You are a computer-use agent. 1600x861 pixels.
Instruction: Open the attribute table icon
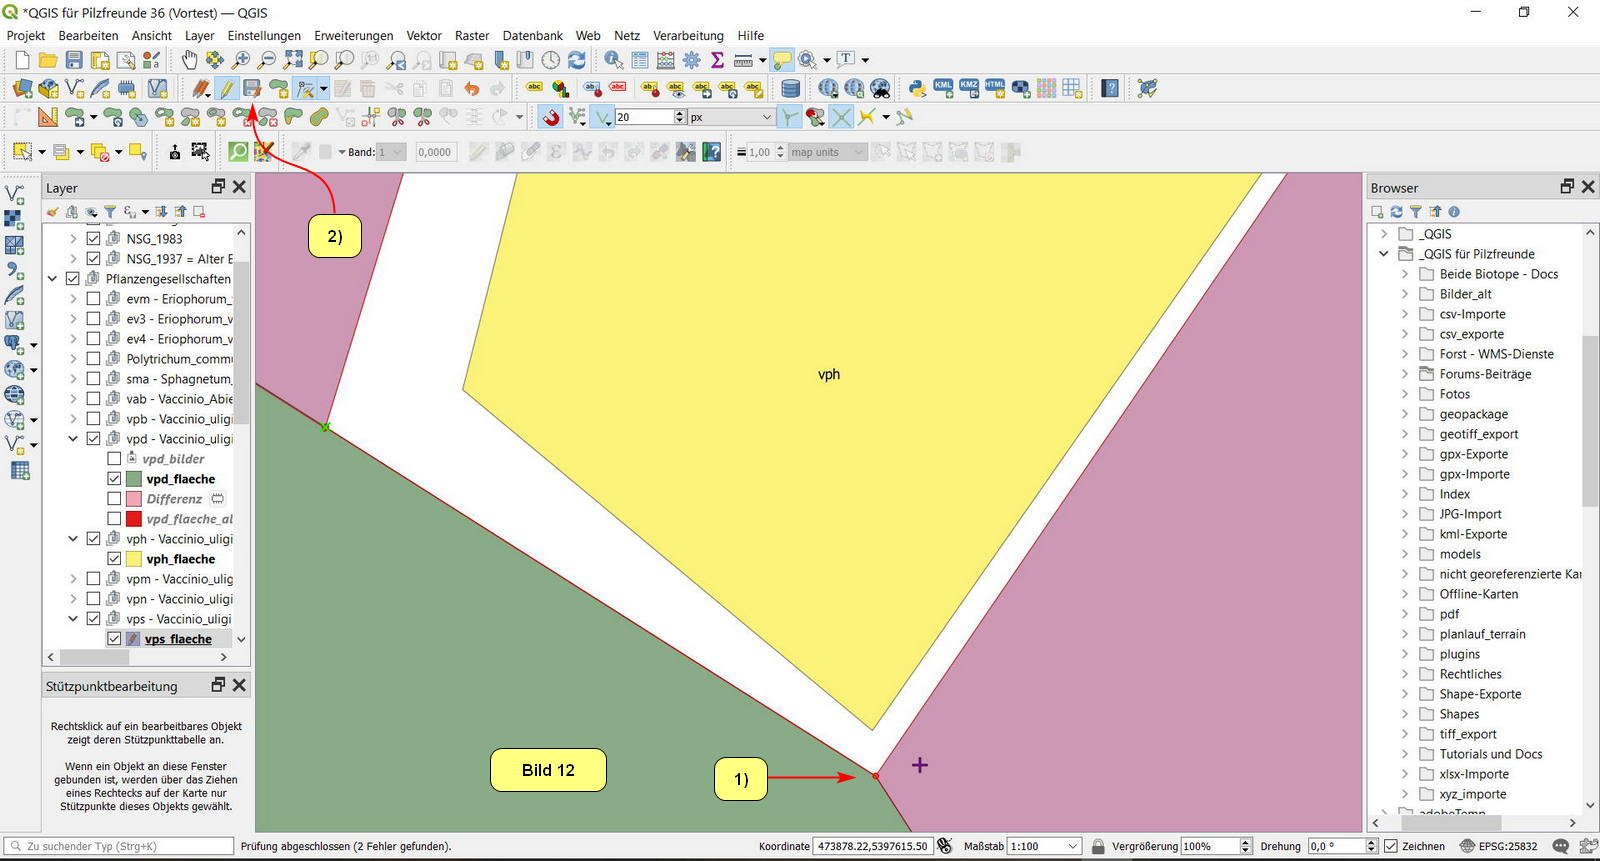point(640,61)
